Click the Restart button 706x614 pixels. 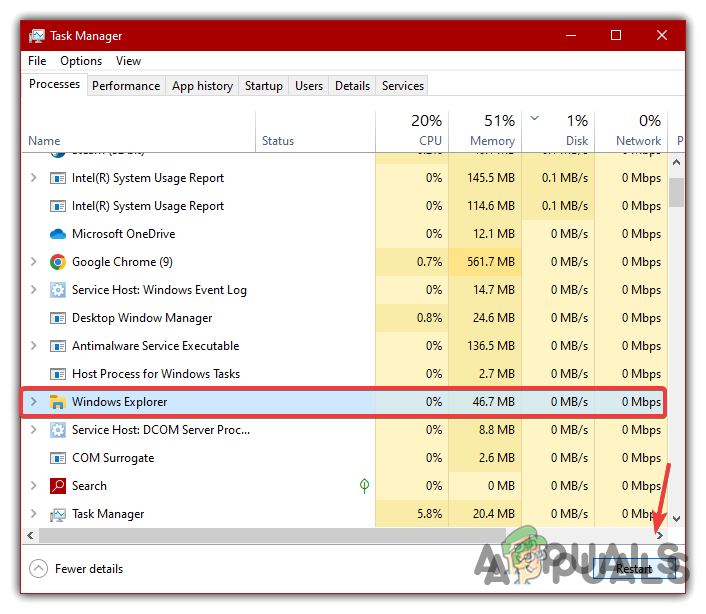[x=634, y=569]
